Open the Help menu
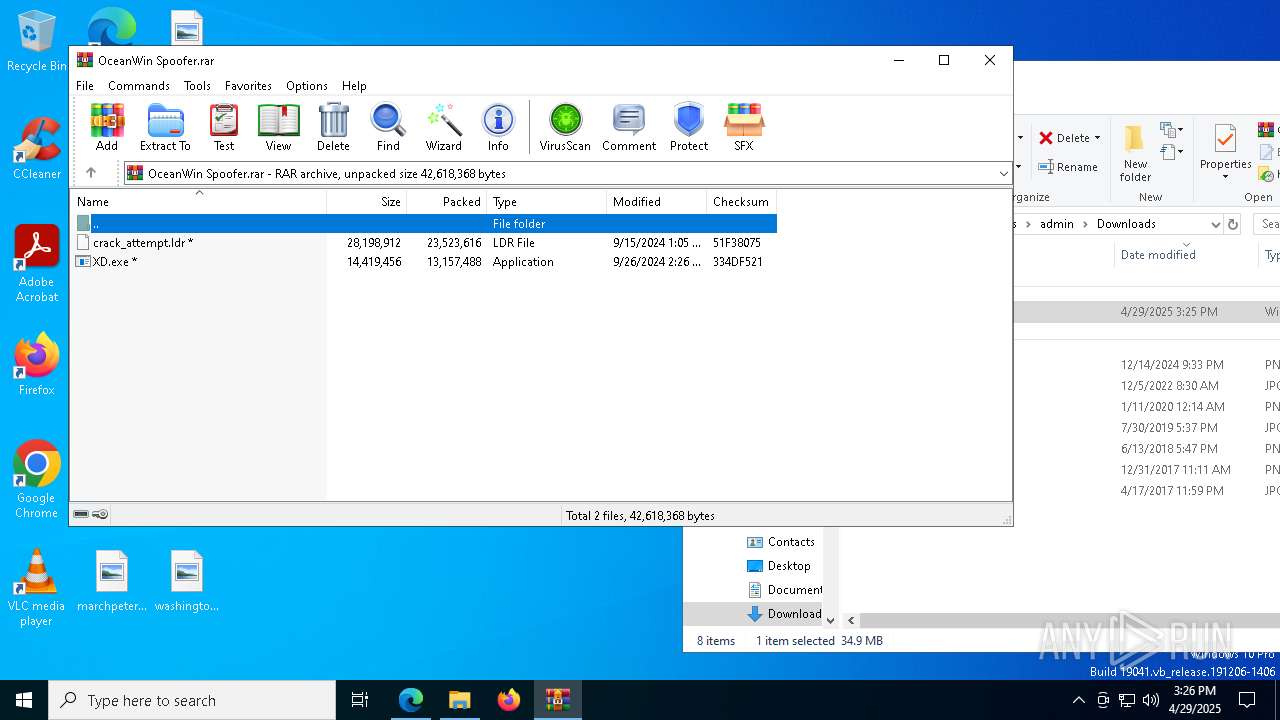 [x=354, y=86]
